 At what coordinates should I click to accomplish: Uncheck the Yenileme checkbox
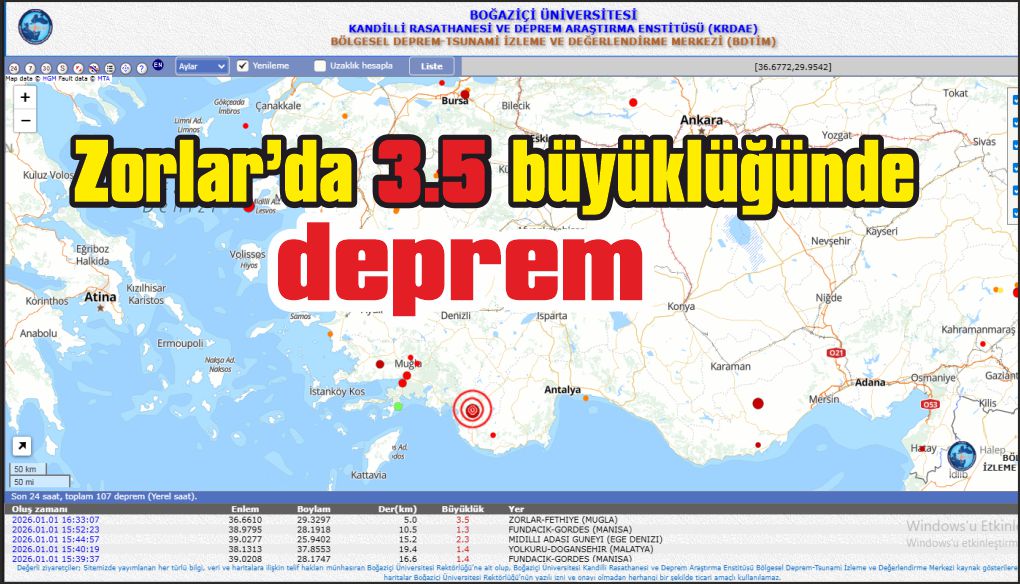point(242,66)
